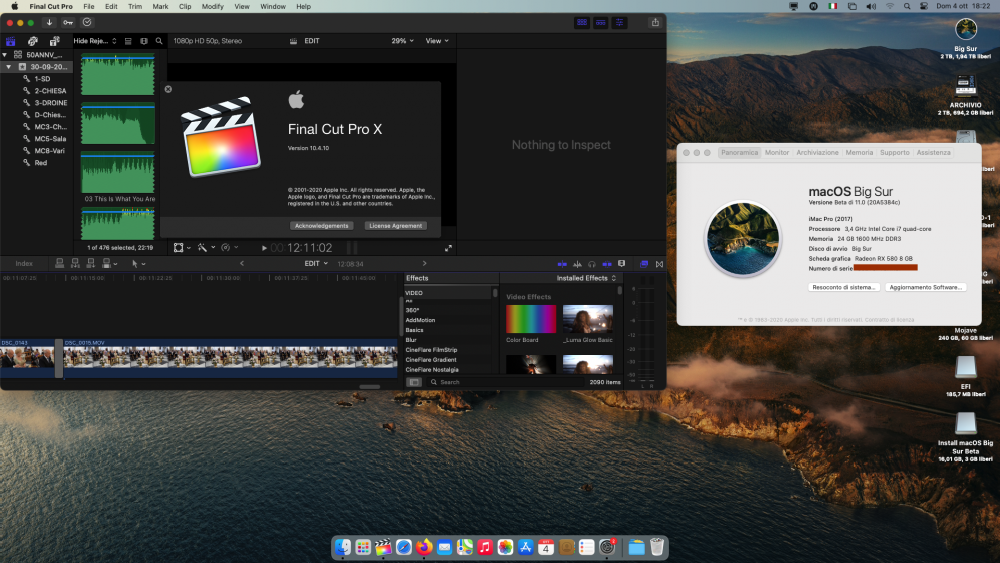Screen dimensions: 1000x563
Task: Show or hide the Browser panel
Action: 582,22
